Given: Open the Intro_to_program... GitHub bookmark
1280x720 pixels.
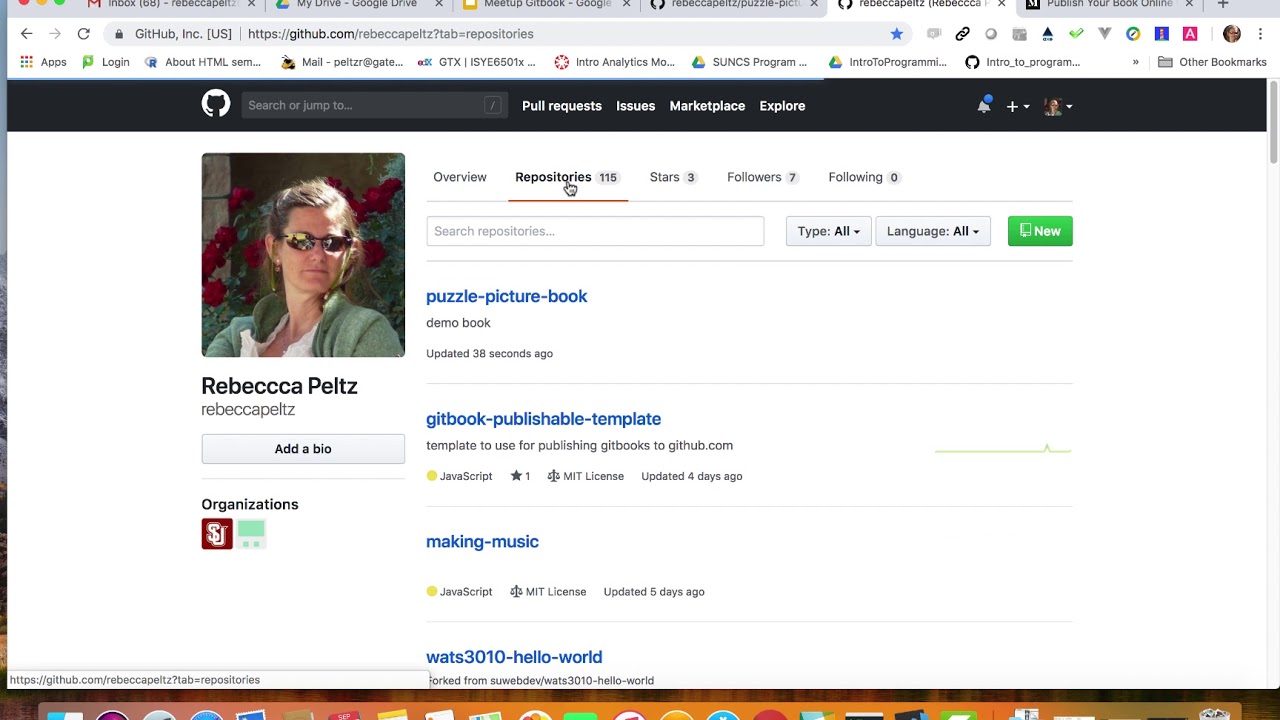Looking at the screenshot, I should pos(1022,62).
